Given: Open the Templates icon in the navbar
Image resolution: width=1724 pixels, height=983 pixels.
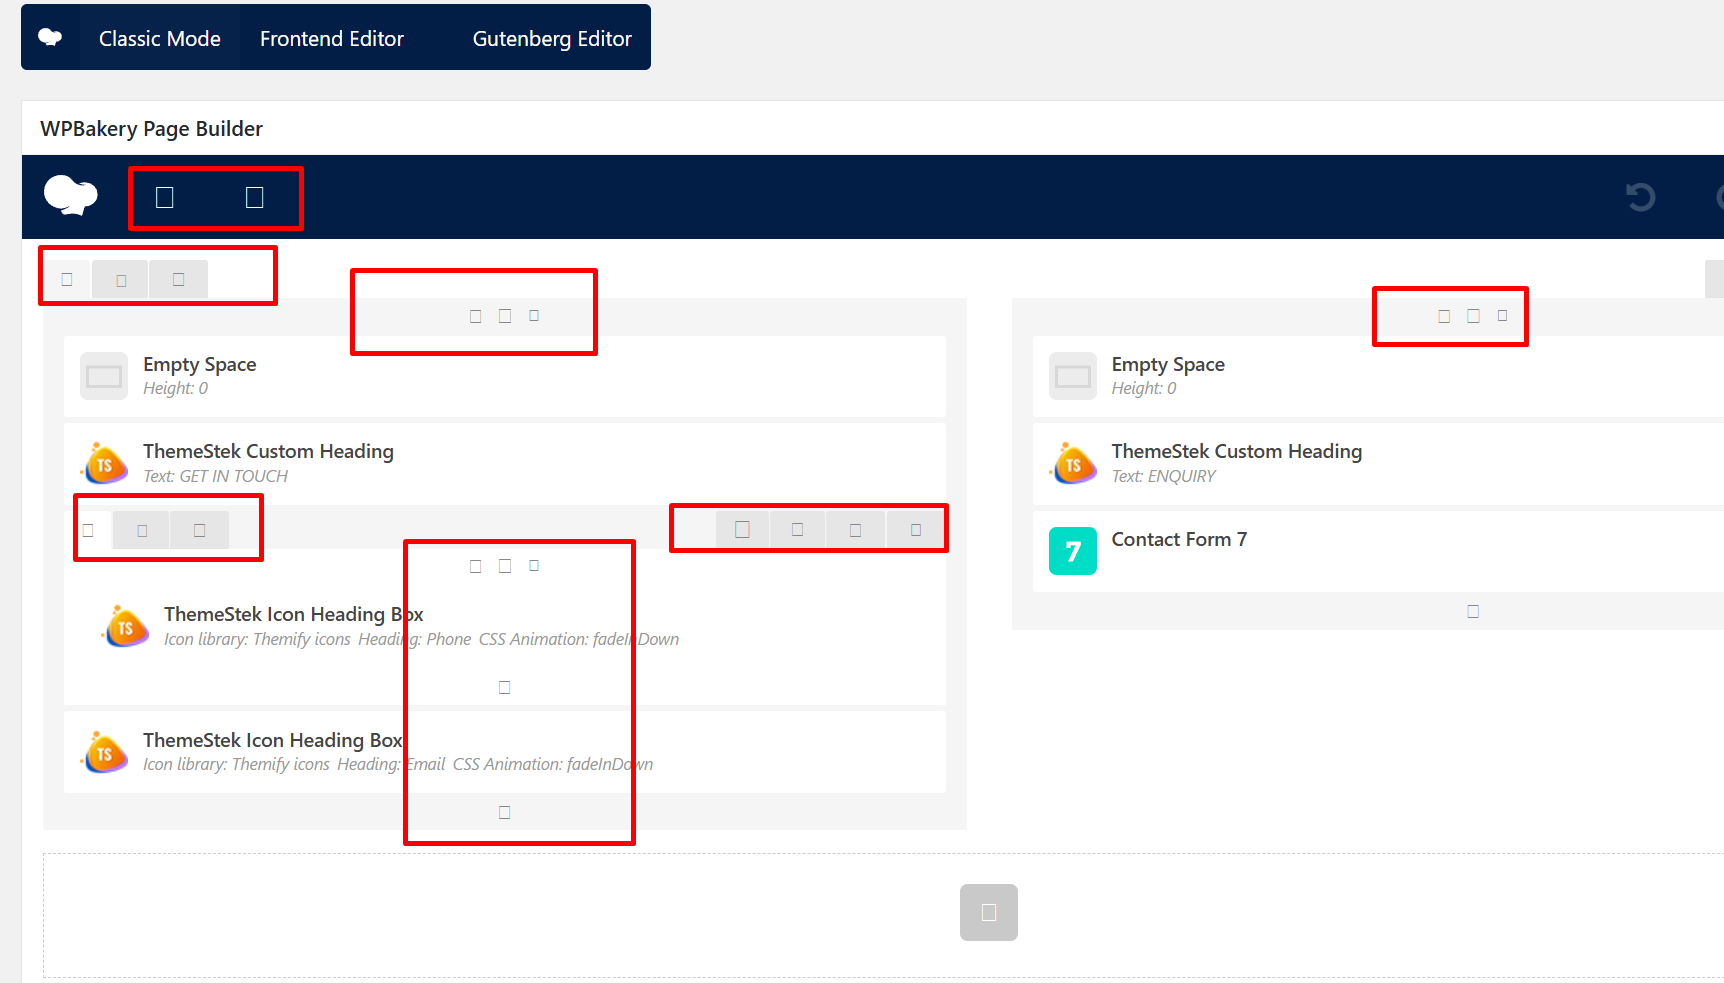Looking at the screenshot, I should (x=255, y=198).
